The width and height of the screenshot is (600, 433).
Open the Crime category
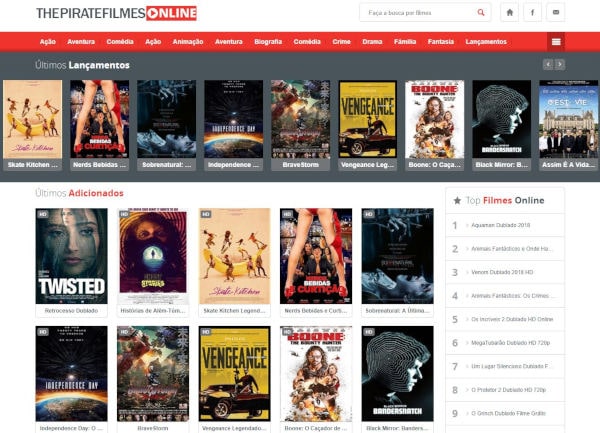coord(341,42)
